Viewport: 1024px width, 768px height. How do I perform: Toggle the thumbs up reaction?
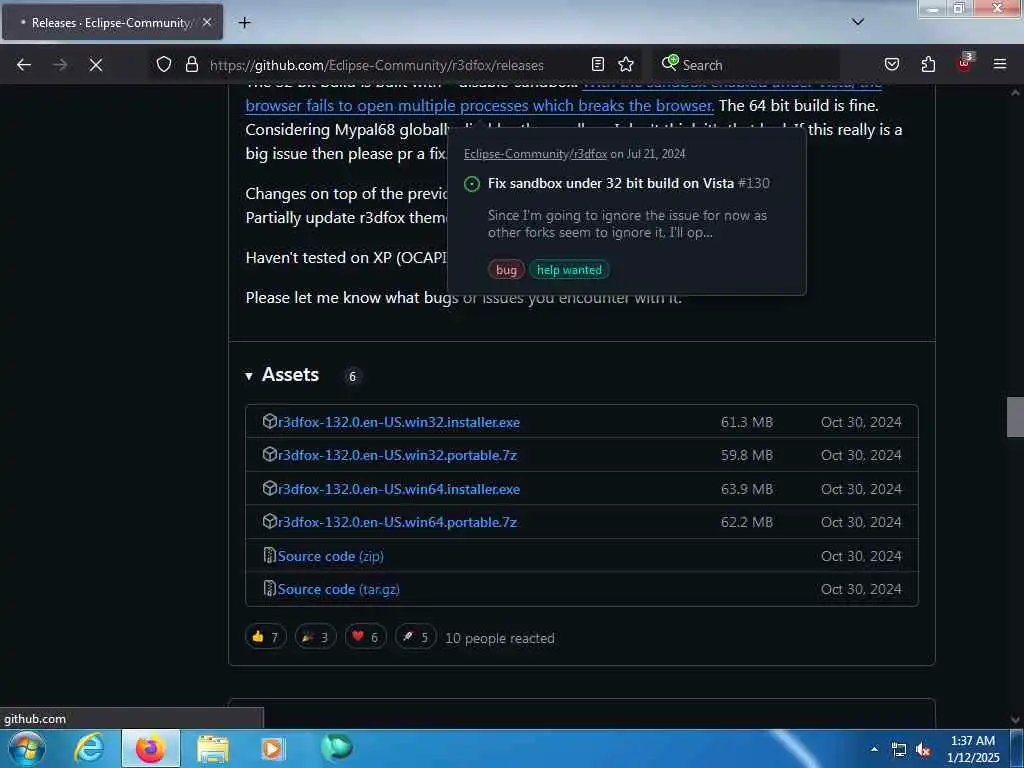coord(265,637)
